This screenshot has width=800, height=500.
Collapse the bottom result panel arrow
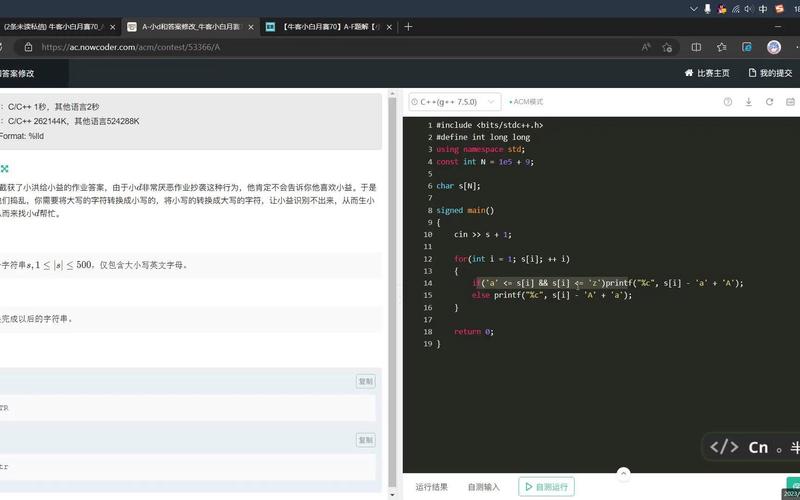click(623, 473)
